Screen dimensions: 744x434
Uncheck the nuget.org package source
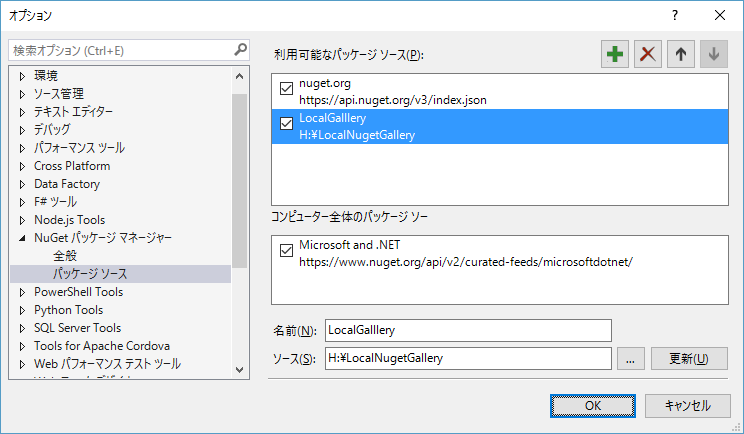click(x=287, y=88)
